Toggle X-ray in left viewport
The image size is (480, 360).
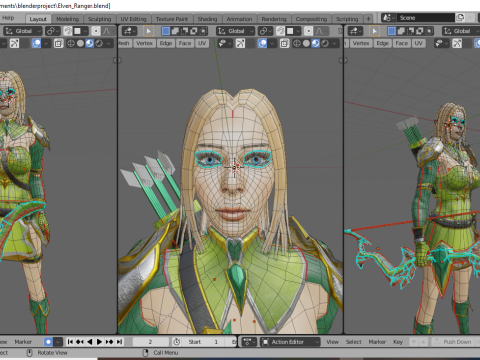click(x=58, y=43)
